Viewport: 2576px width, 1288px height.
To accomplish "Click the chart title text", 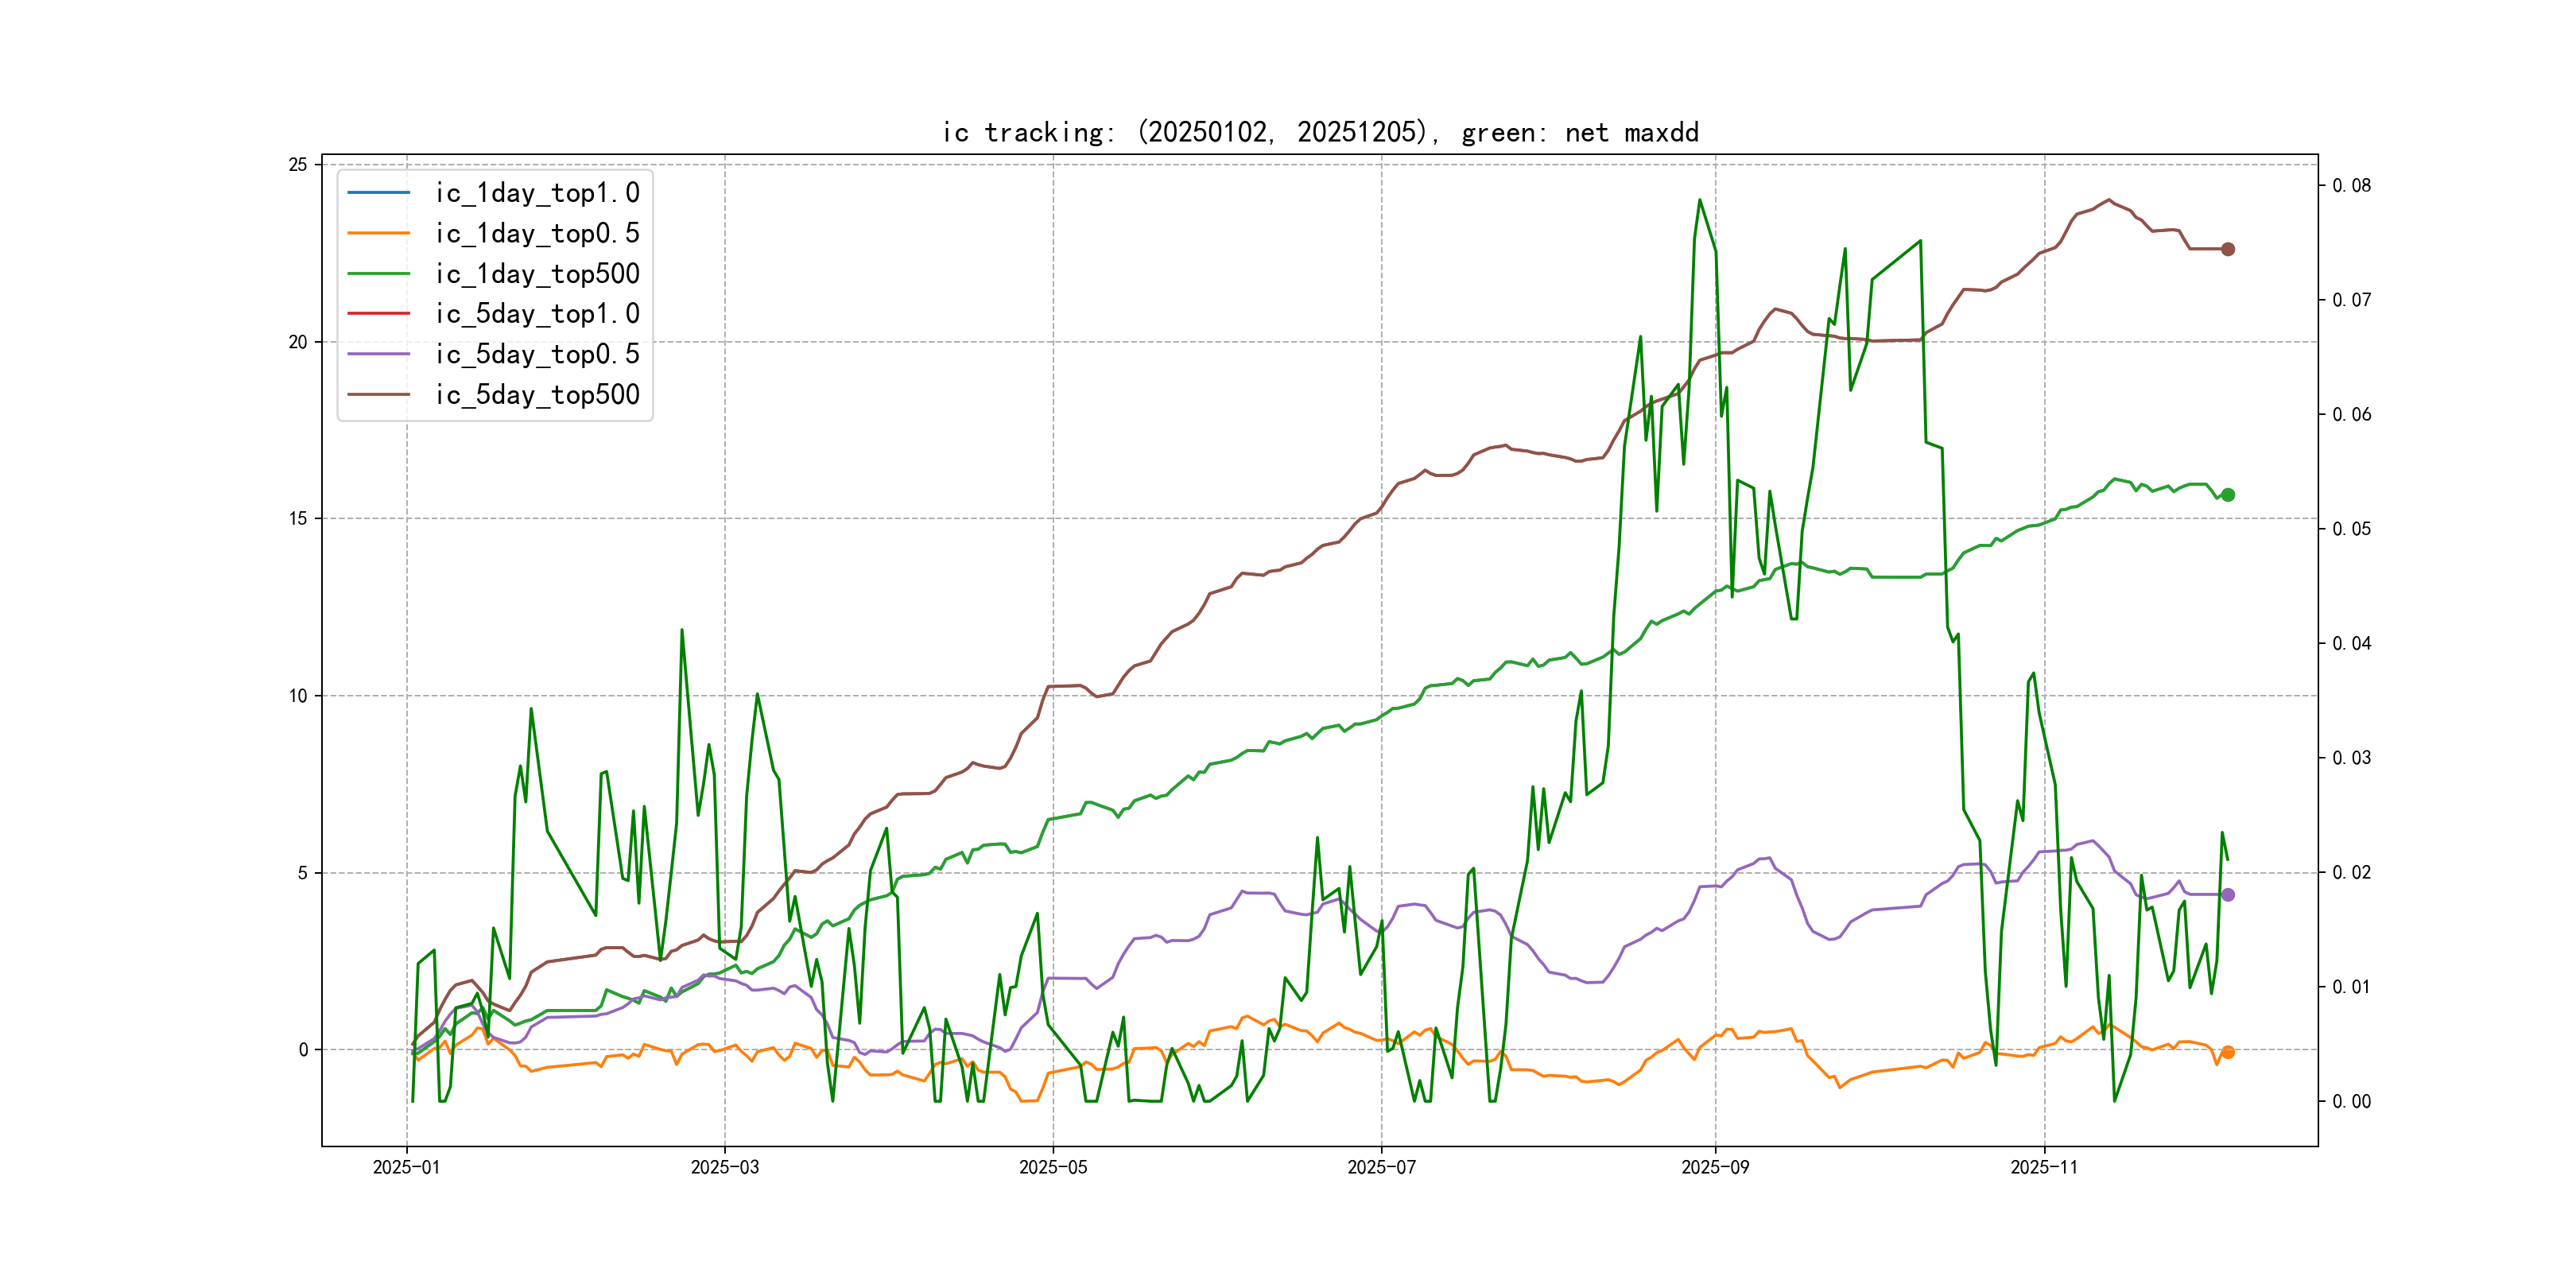I will 1319,132.
